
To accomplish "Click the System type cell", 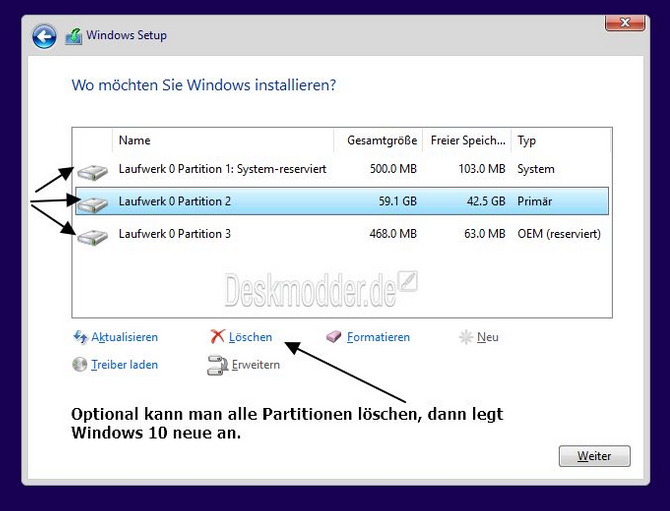I will point(536,169).
